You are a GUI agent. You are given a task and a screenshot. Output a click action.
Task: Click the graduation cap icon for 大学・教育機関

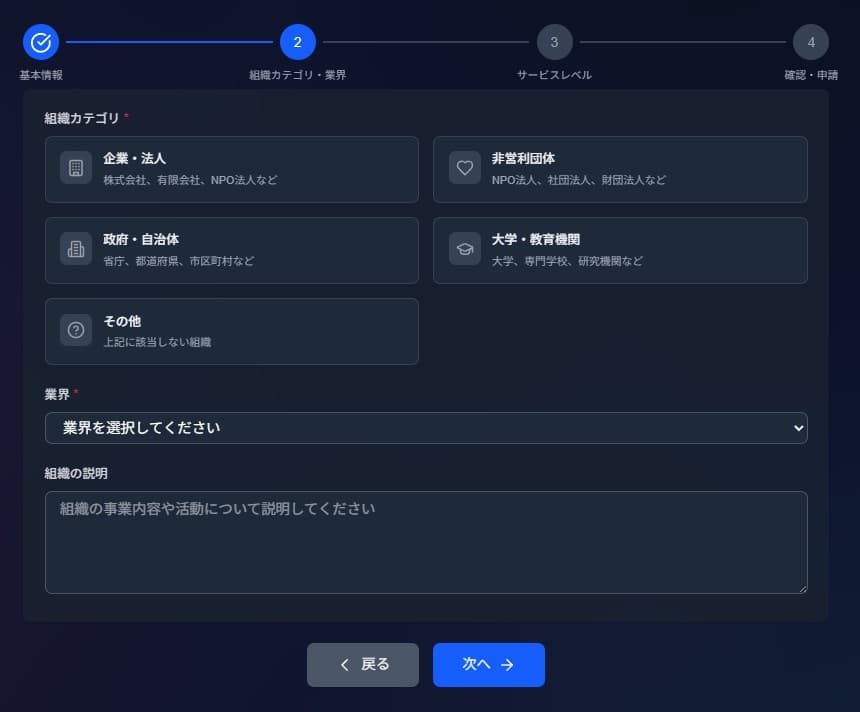point(464,249)
